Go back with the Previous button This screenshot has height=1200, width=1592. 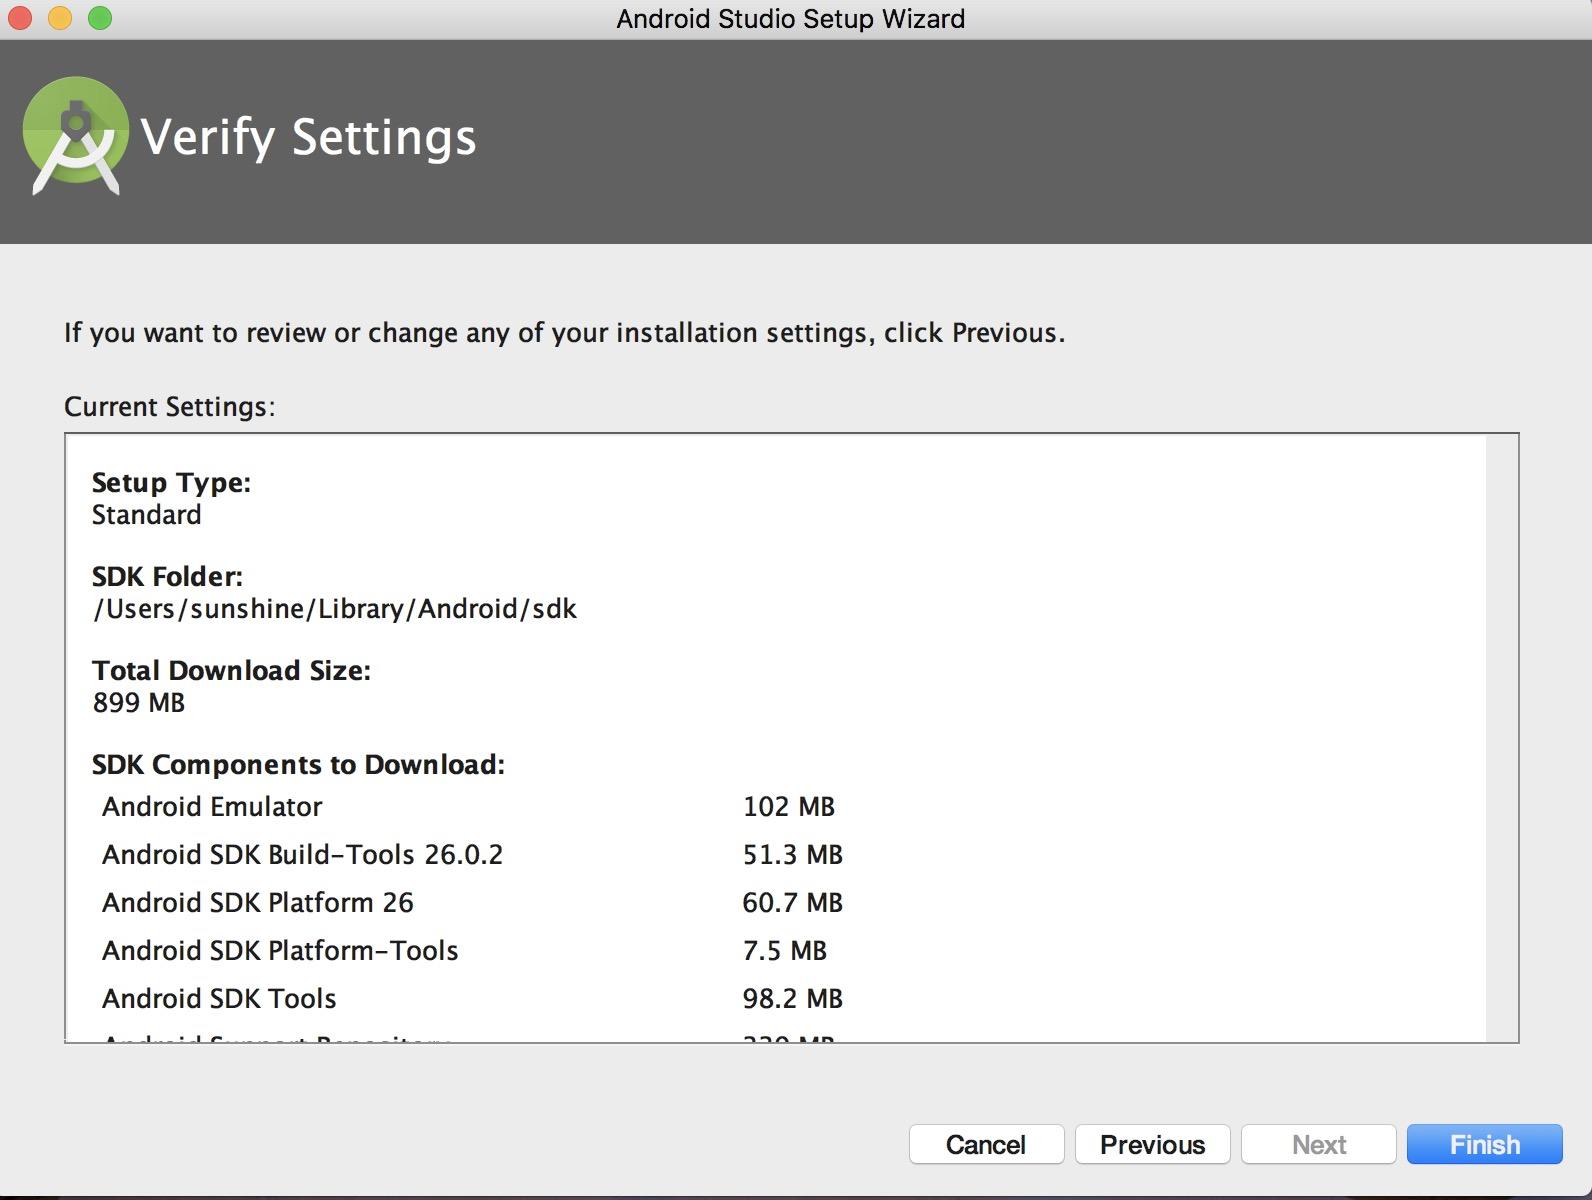[x=1152, y=1144]
